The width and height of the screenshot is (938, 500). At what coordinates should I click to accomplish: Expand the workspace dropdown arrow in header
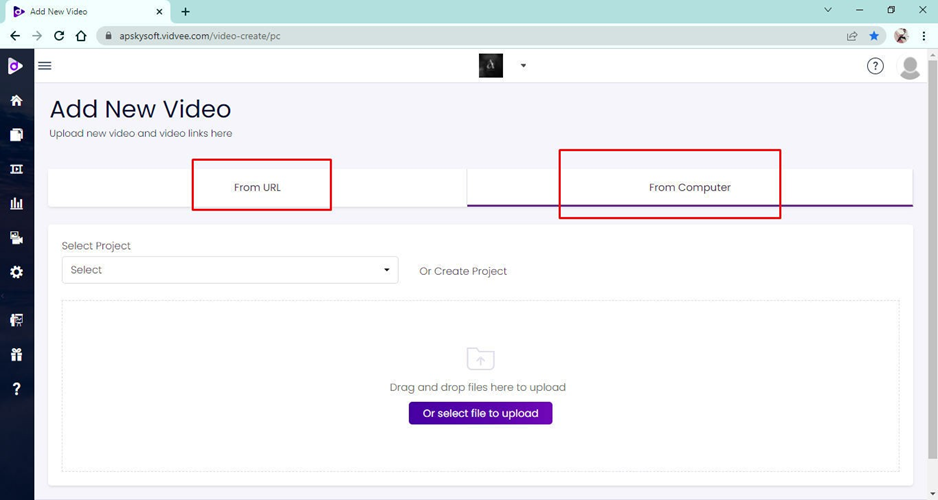pos(523,66)
